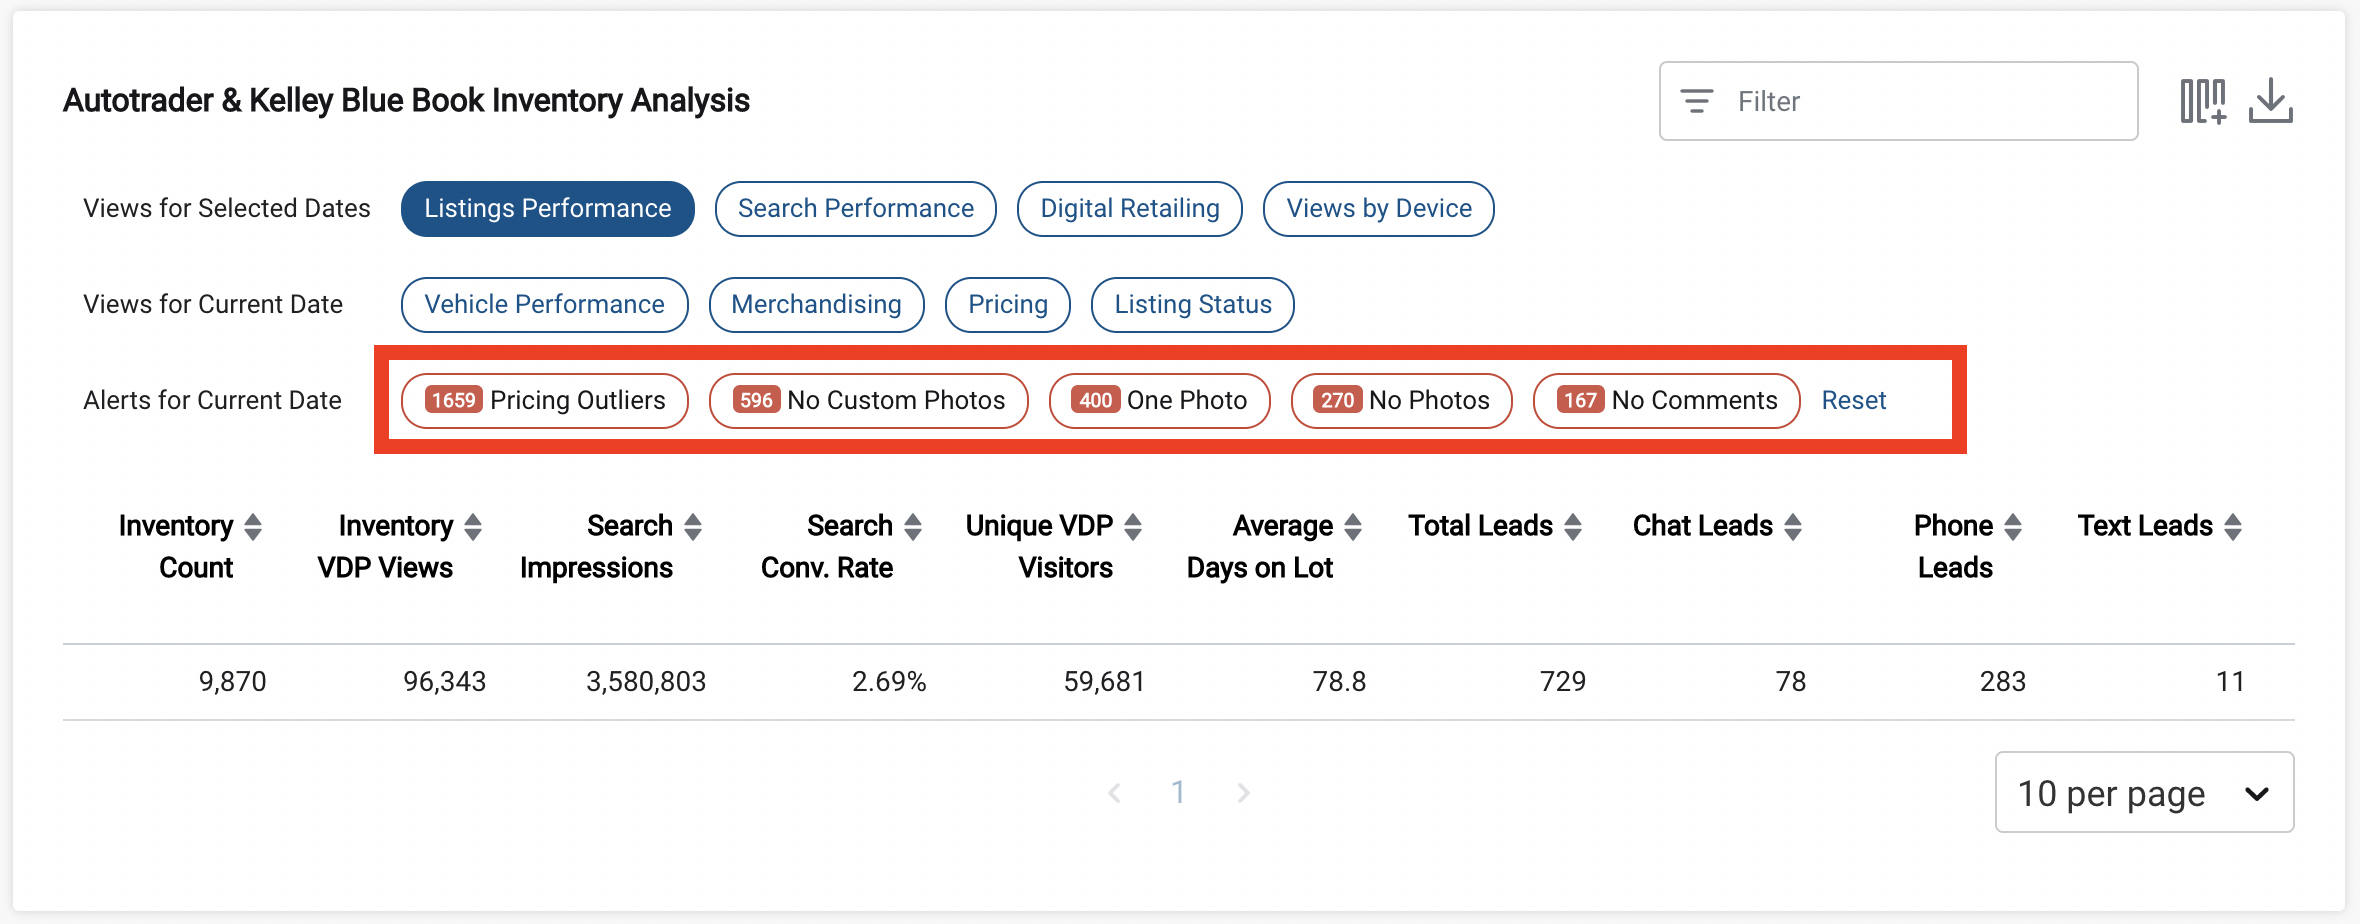Click the 2.69% conversion rate value
Screen dimensions: 2360x924
pyautogui.click(x=889, y=682)
